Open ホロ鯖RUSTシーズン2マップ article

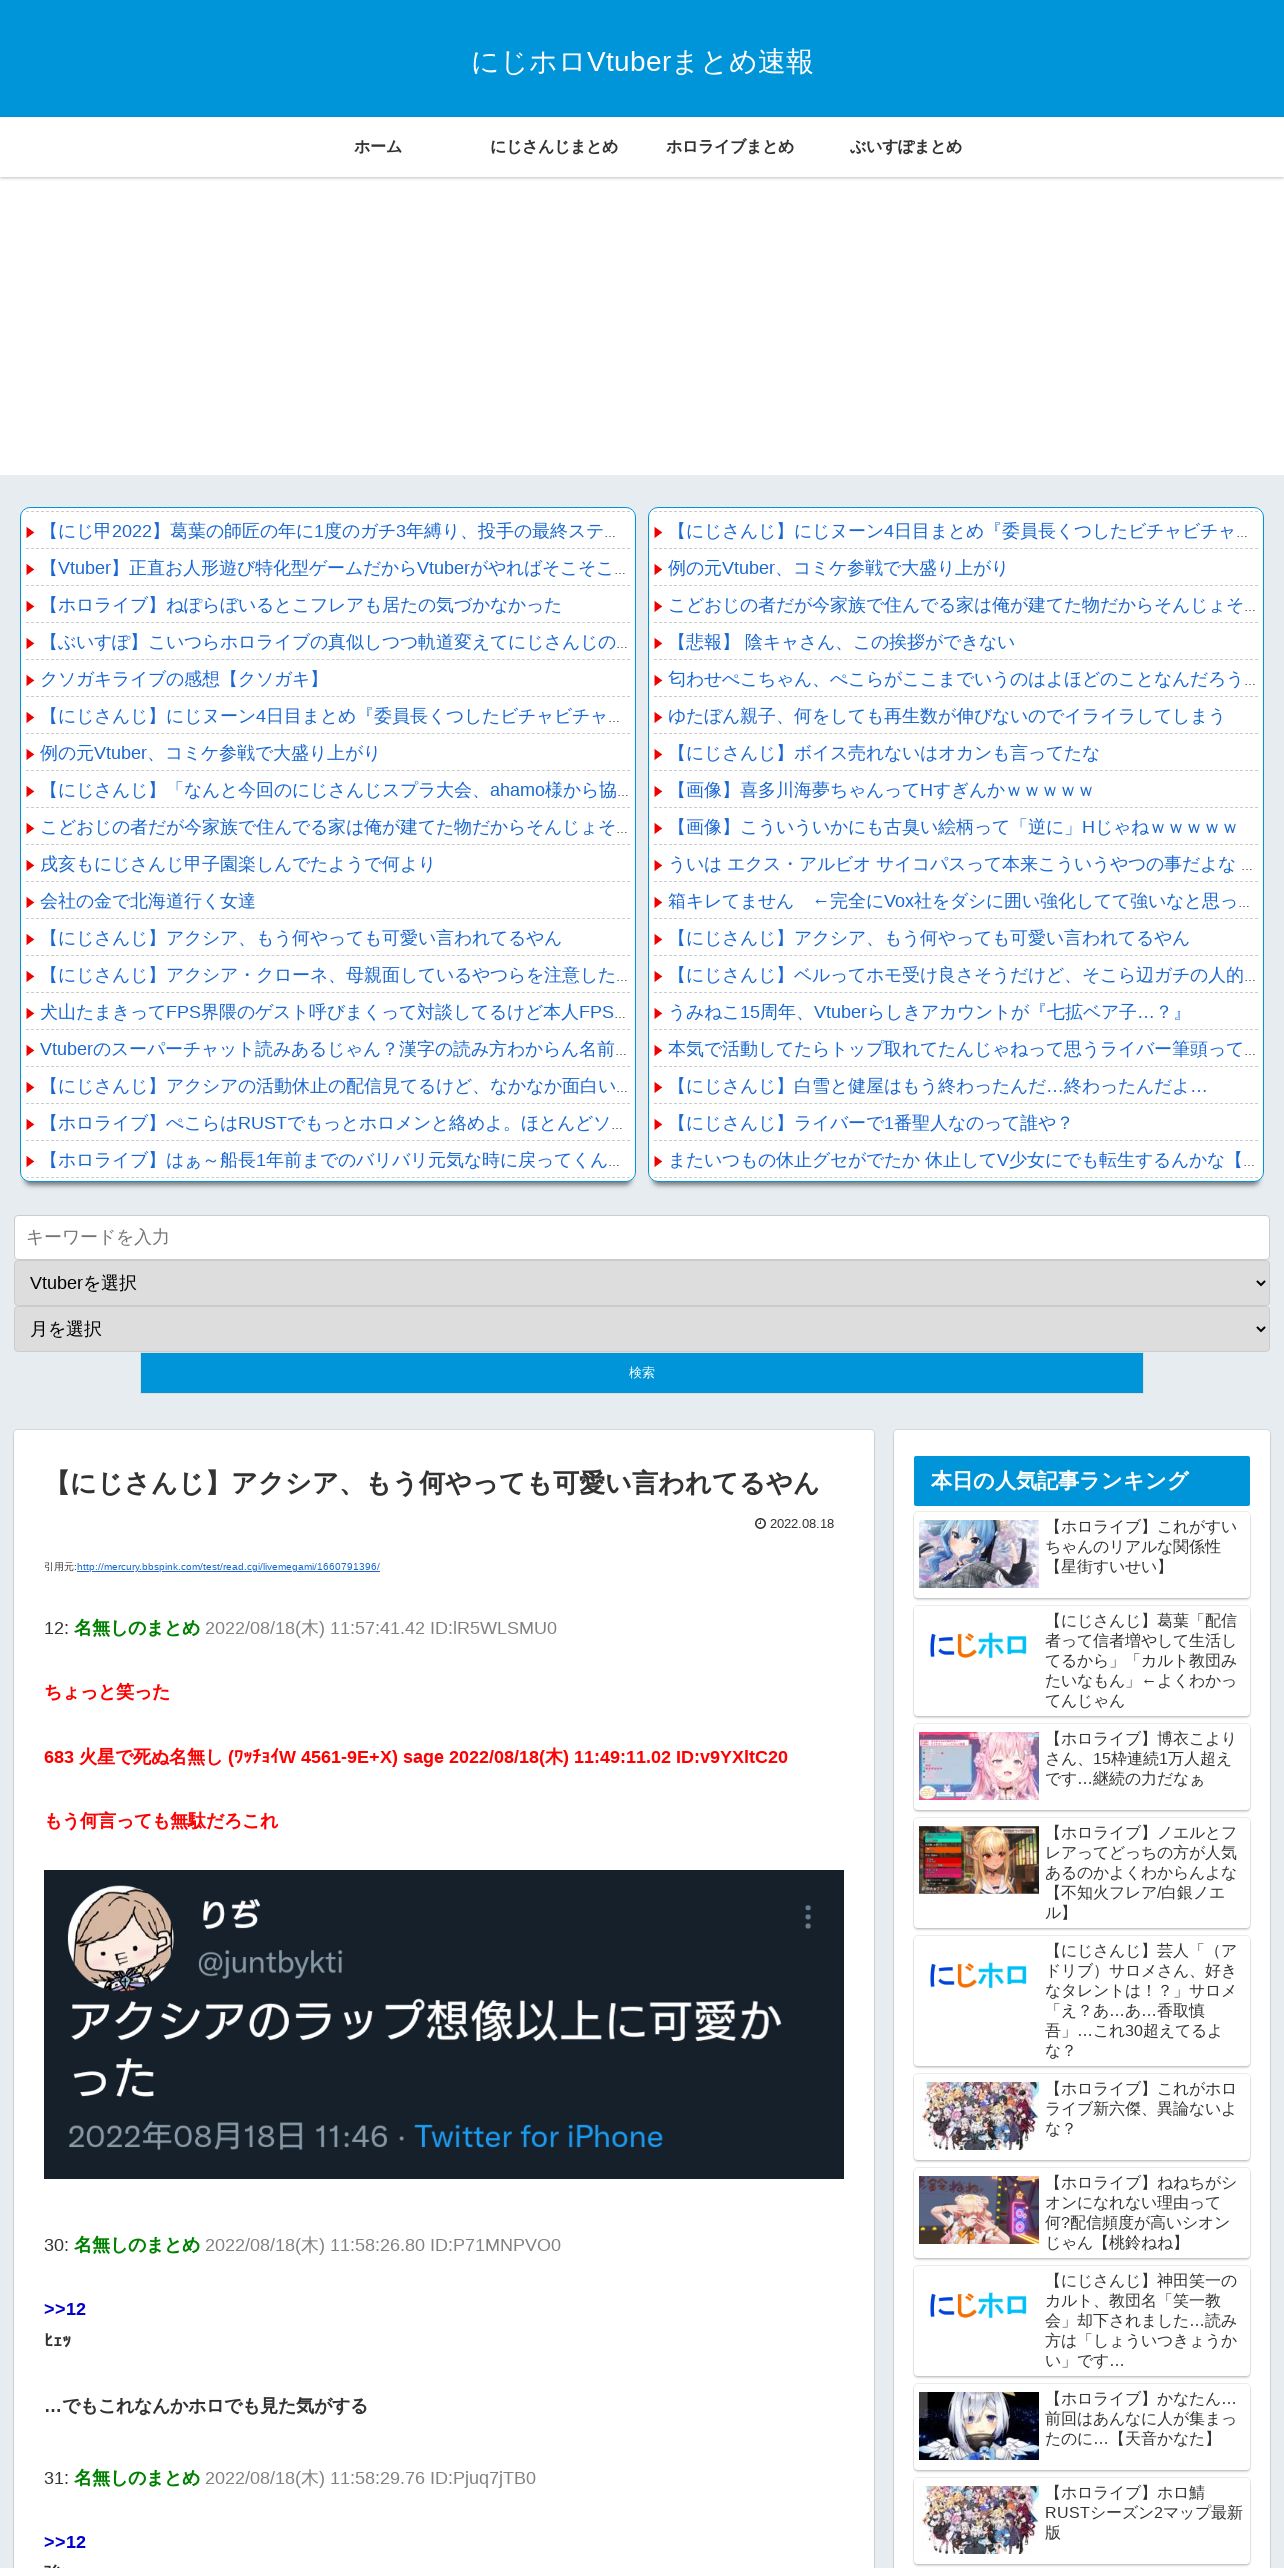pos(1143,2512)
